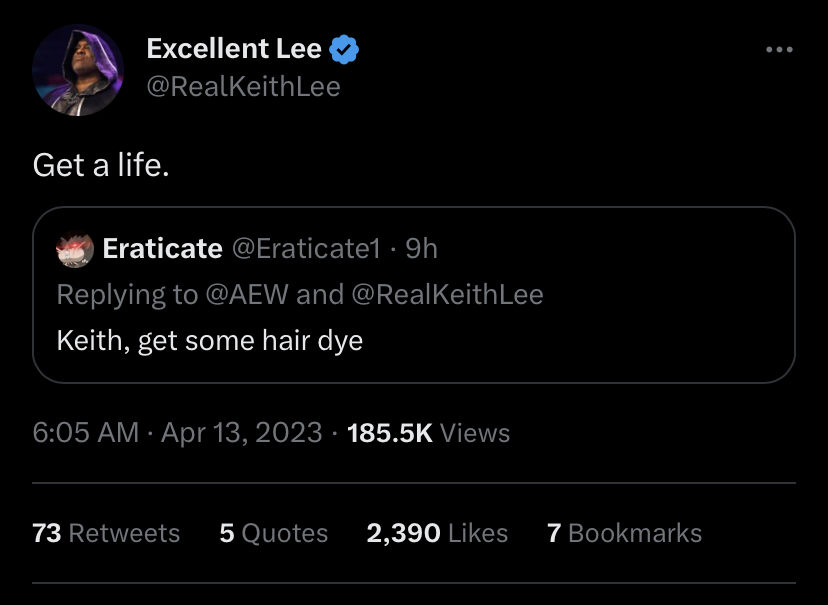Click Eraticate's small avatar in quoted tweet
828x605 pixels.
point(75,248)
